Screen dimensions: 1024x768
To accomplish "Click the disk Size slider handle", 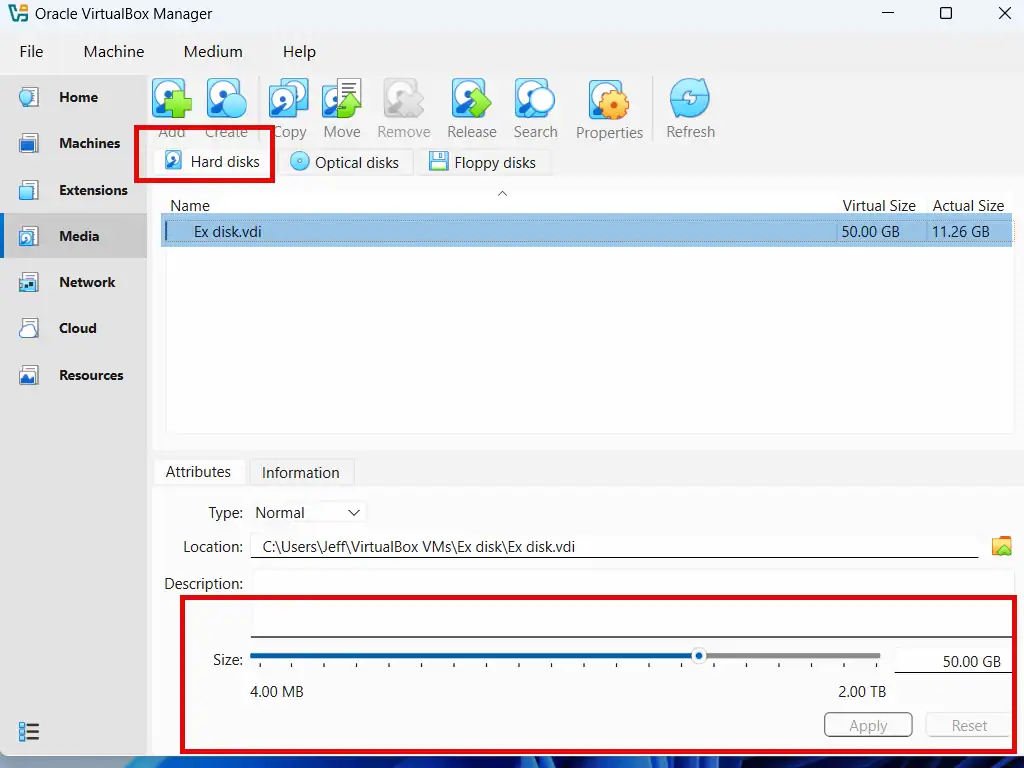I will 699,656.
